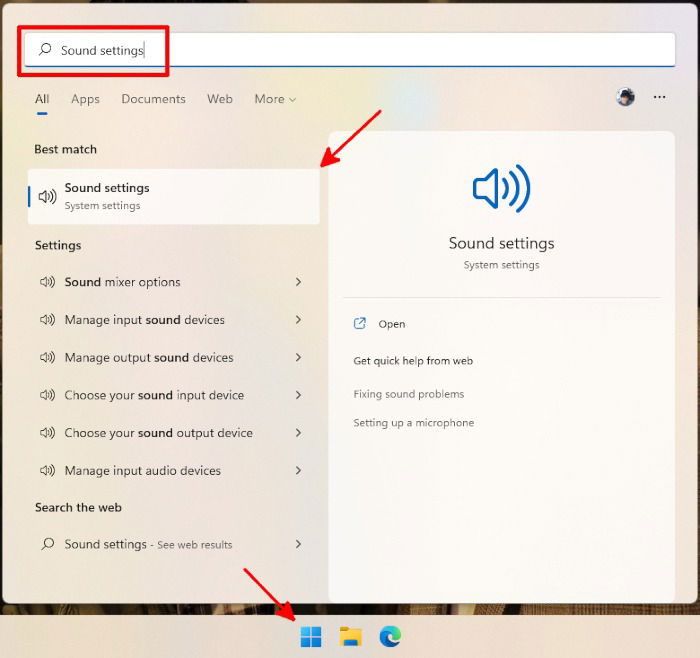Switch to the Apps search tab
Screen dimensions: 700x658
(x=85, y=99)
